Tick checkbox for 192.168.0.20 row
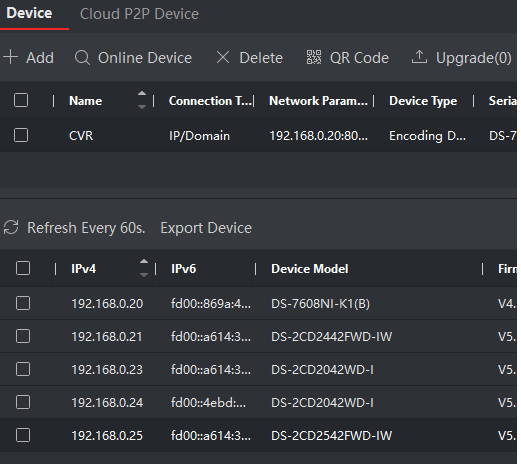 (23, 303)
